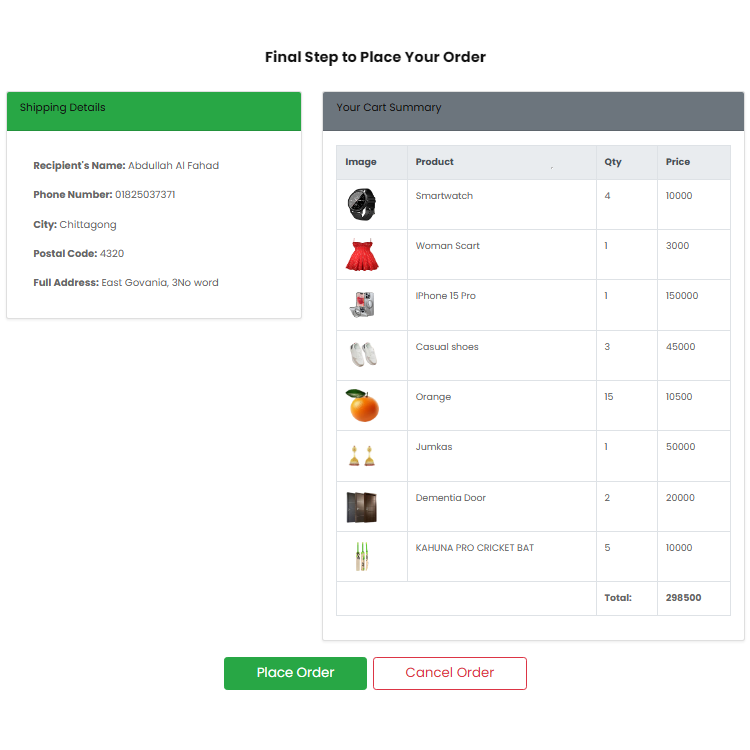Click the Shipping Details green header
The image size is (750, 750).
[154, 111]
